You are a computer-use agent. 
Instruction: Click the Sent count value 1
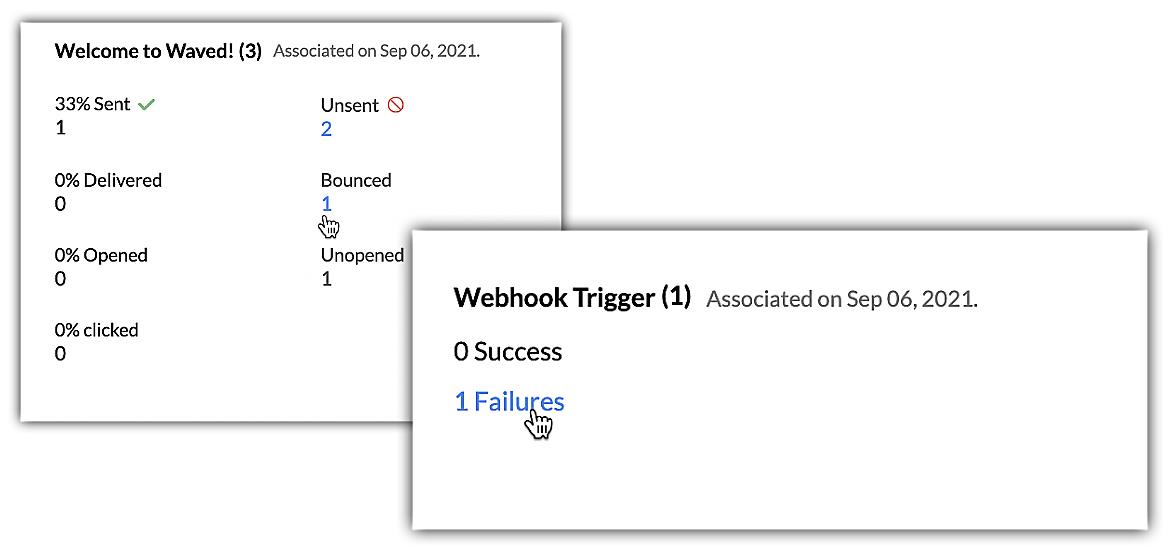click(60, 128)
